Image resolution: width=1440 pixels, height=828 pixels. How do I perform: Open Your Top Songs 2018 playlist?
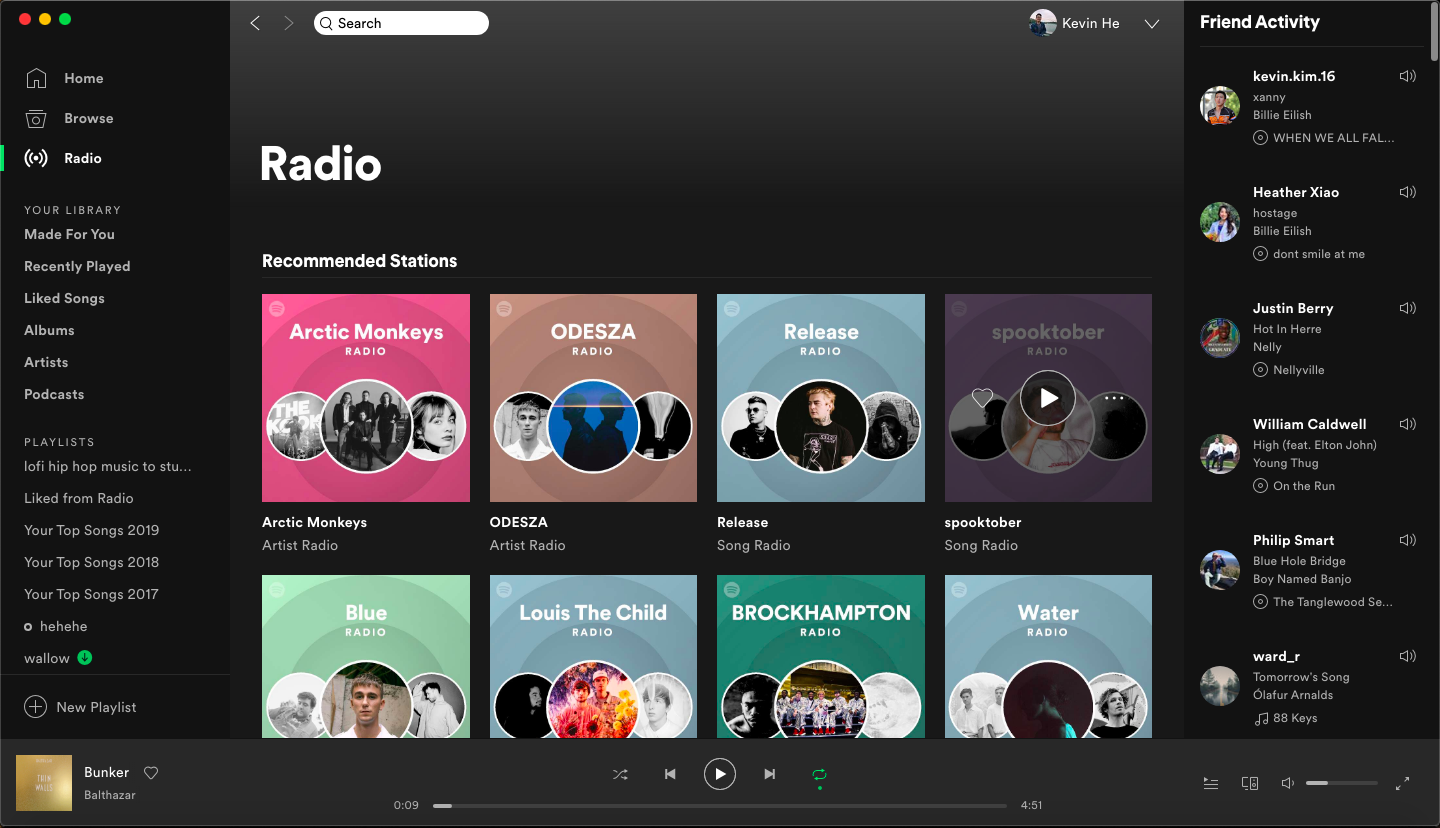tap(92, 562)
